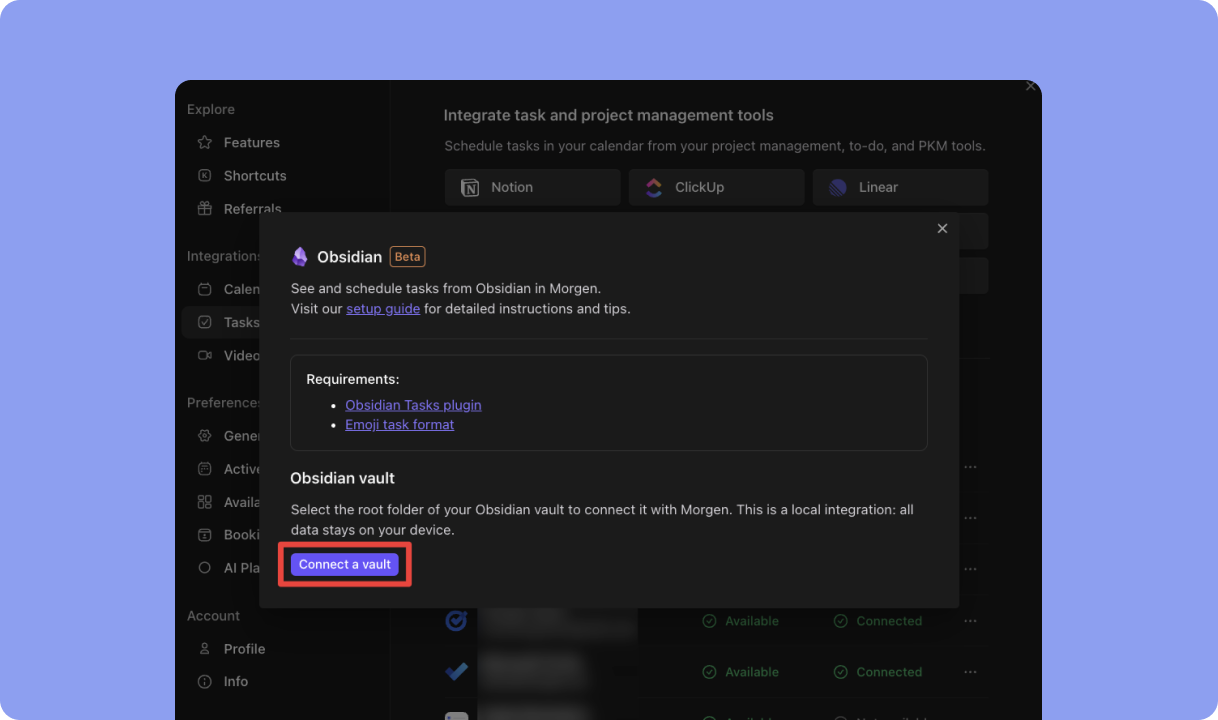Click the AI Planner circle icon
This screenshot has width=1218, height=720.
pos(205,568)
